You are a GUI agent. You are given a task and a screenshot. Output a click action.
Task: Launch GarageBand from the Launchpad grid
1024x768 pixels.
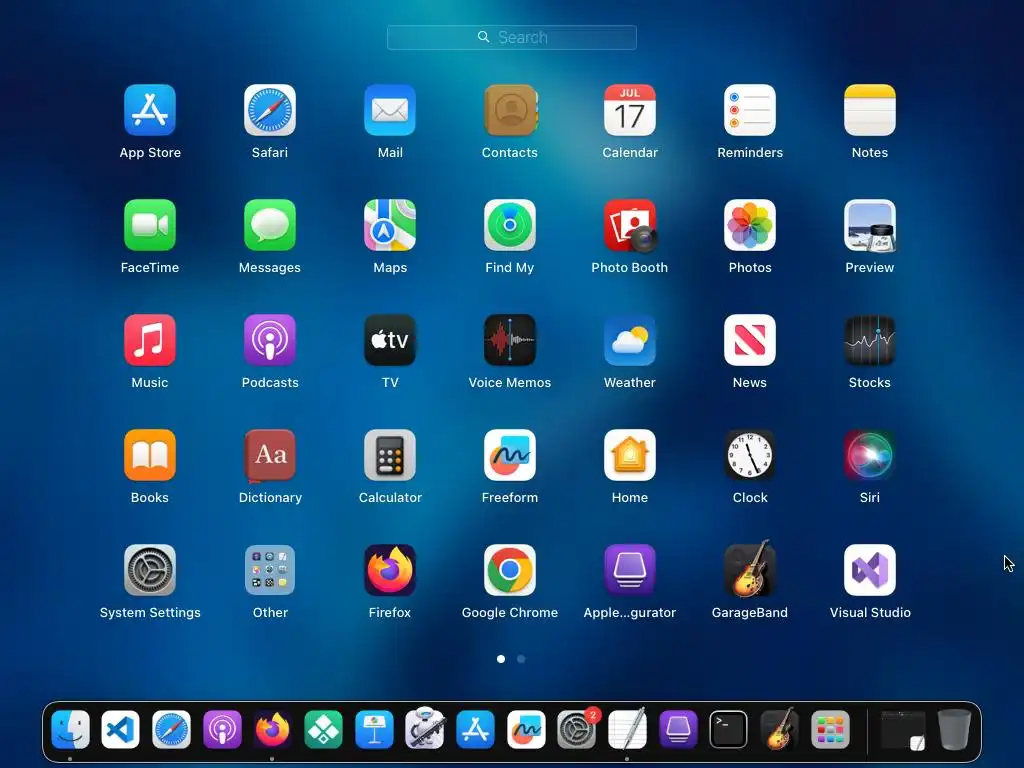(750, 569)
